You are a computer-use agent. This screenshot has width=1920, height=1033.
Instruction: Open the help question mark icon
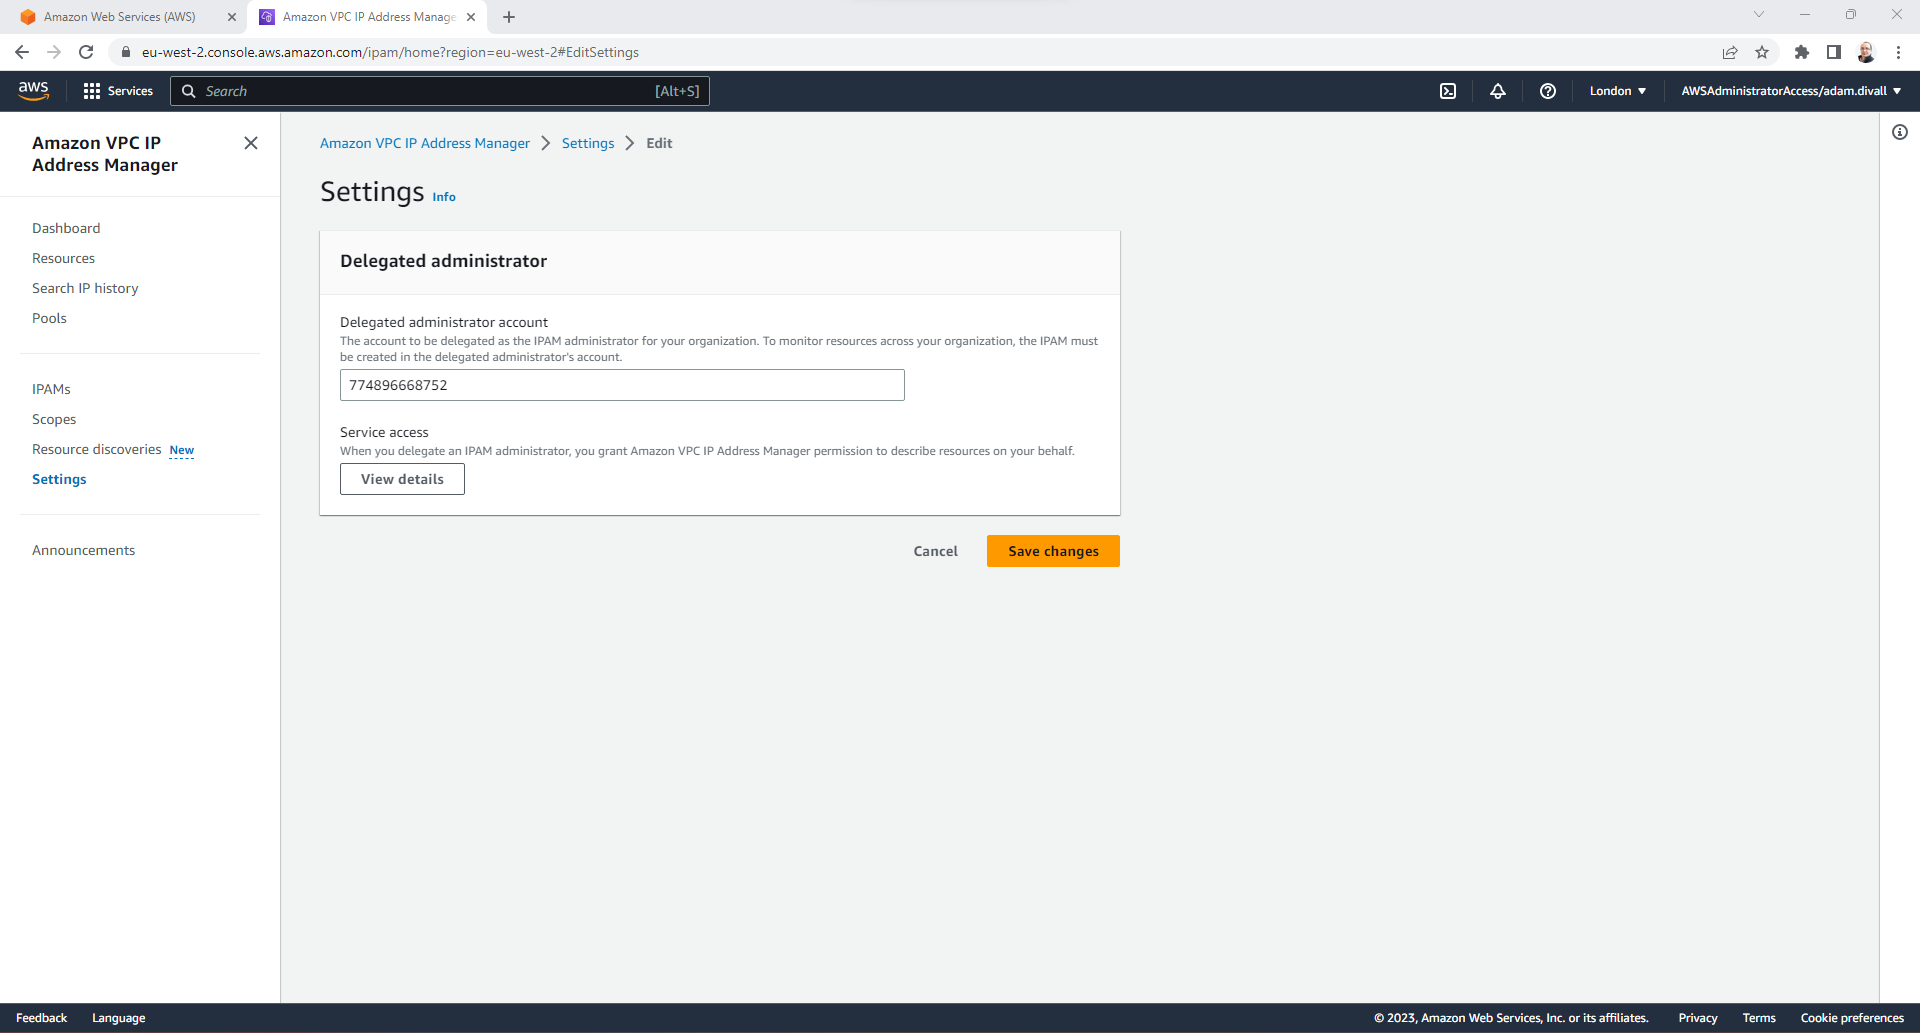coord(1548,91)
